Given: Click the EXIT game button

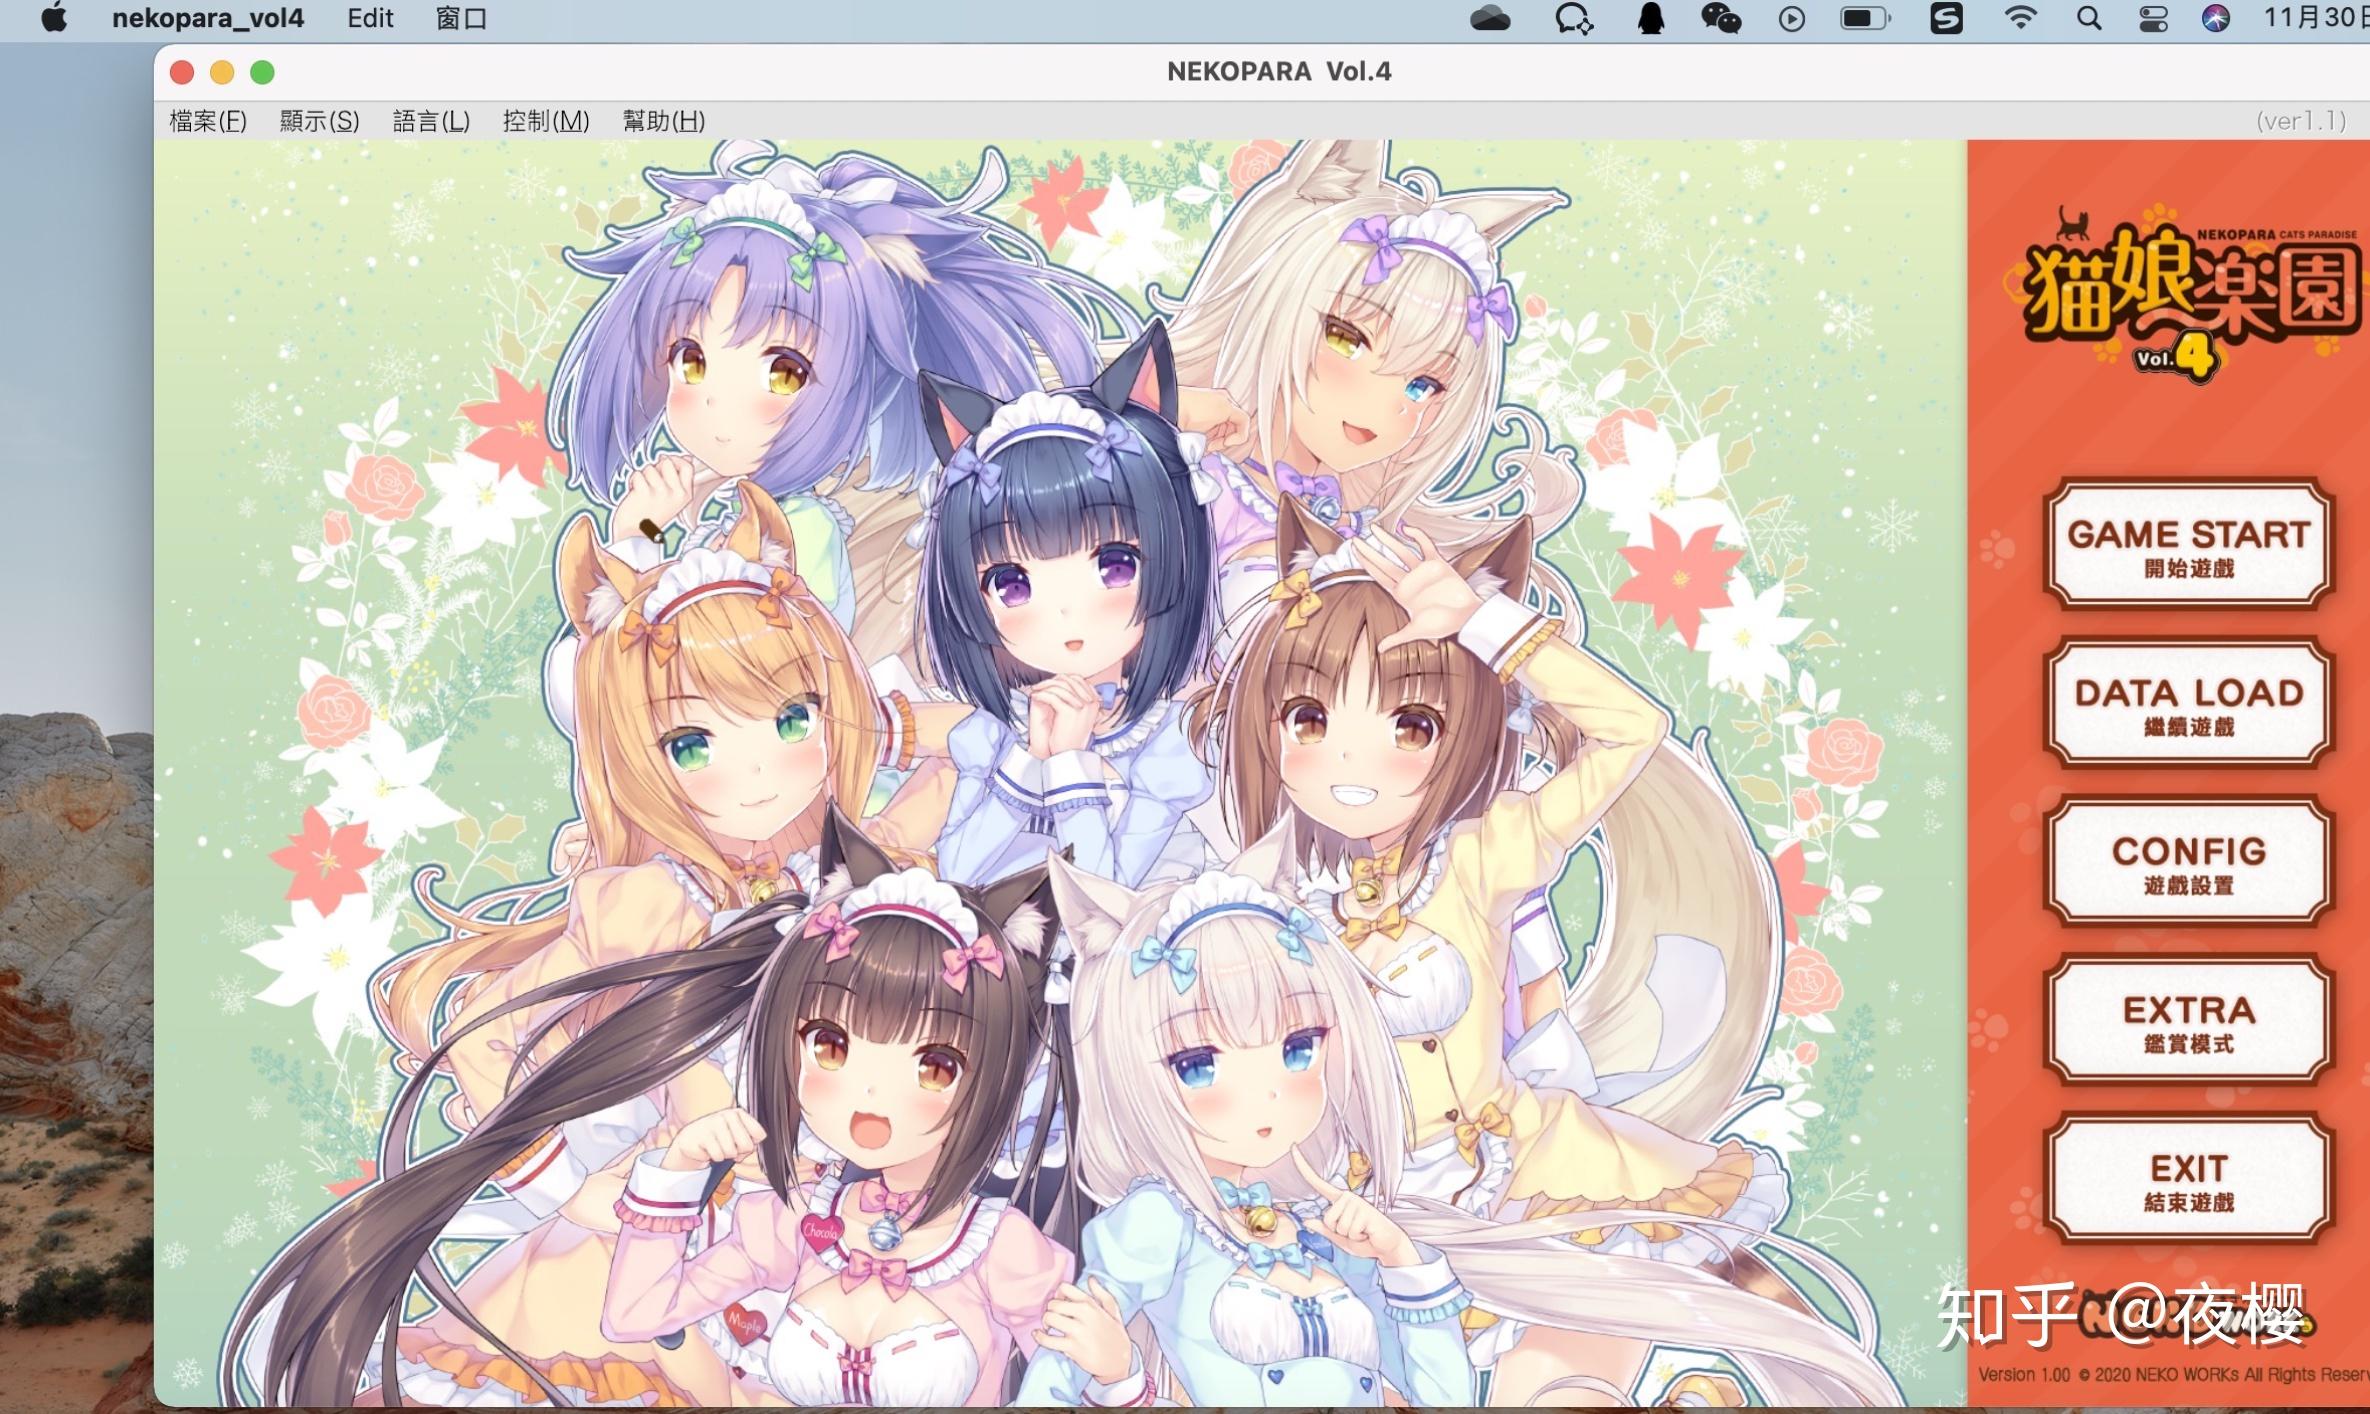Looking at the screenshot, I should click(2188, 1180).
